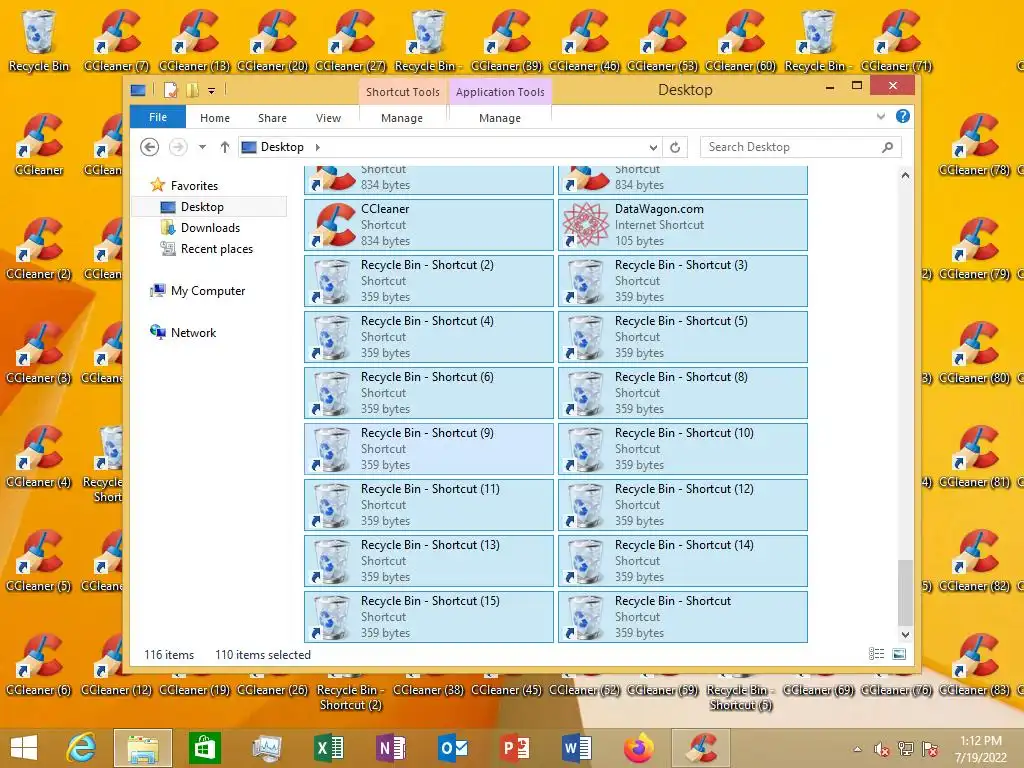Click the Back navigation arrow
The width and height of the screenshot is (1024, 768).
150,147
